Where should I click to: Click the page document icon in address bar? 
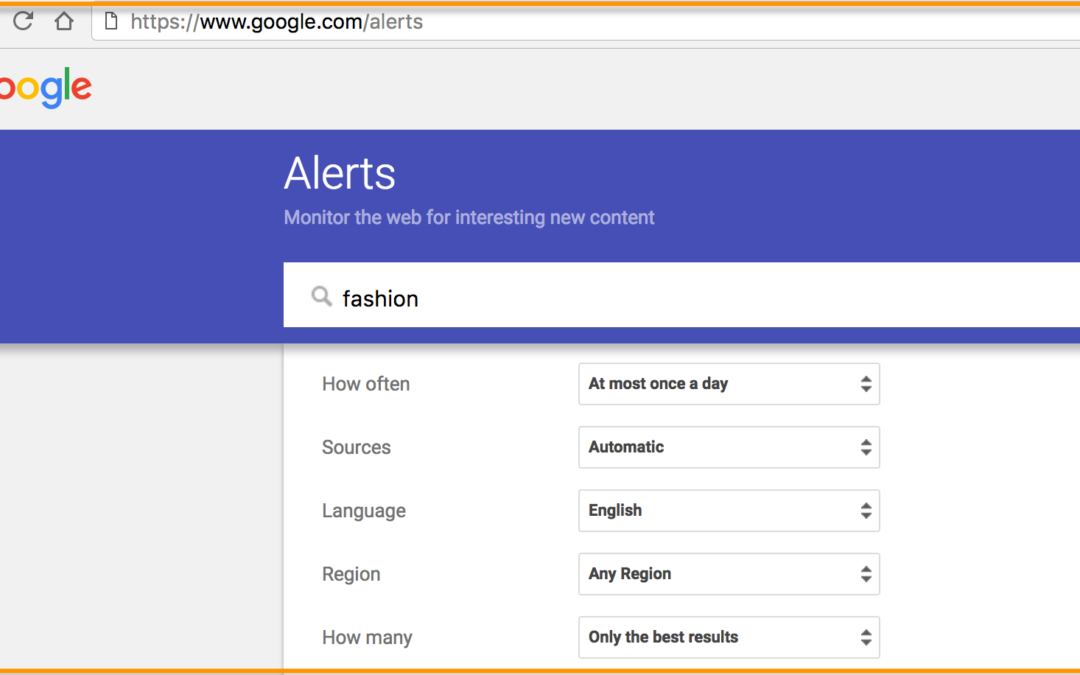111,21
